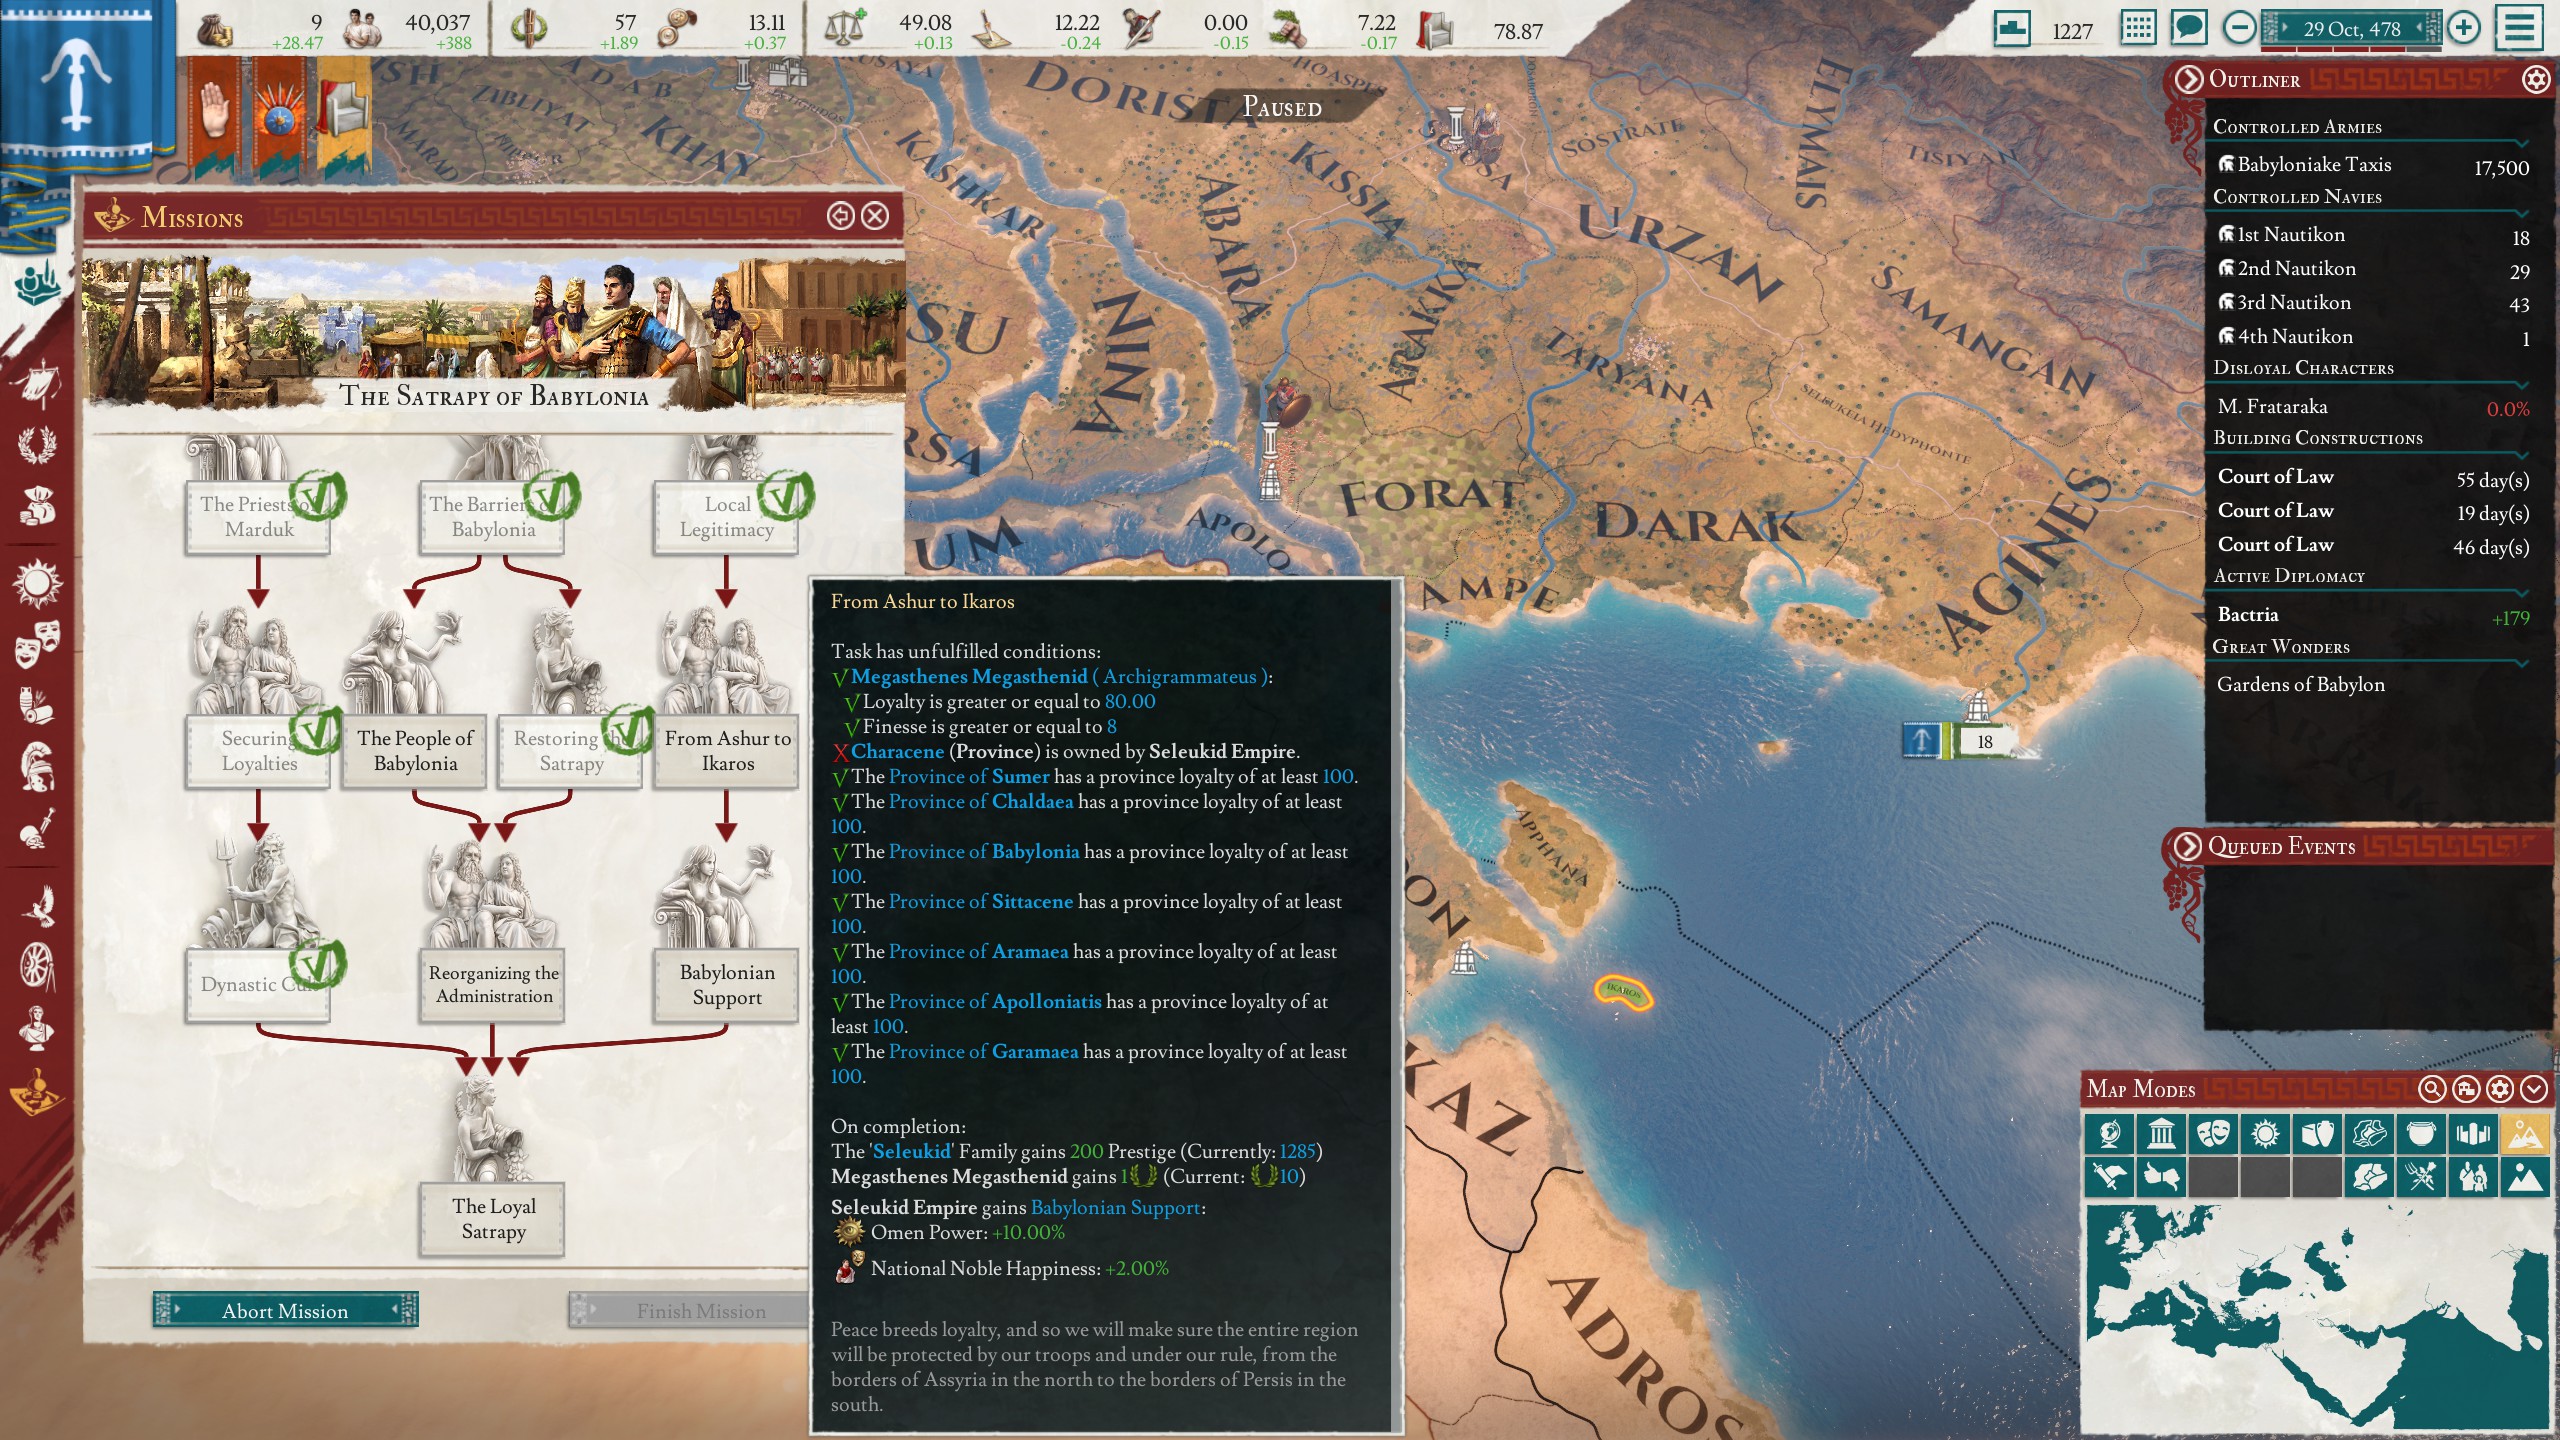Toggle the yellow terrain map mode
Image resolution: width=2560 pixels, height=1440 pixels.
click(2523, 1133)
